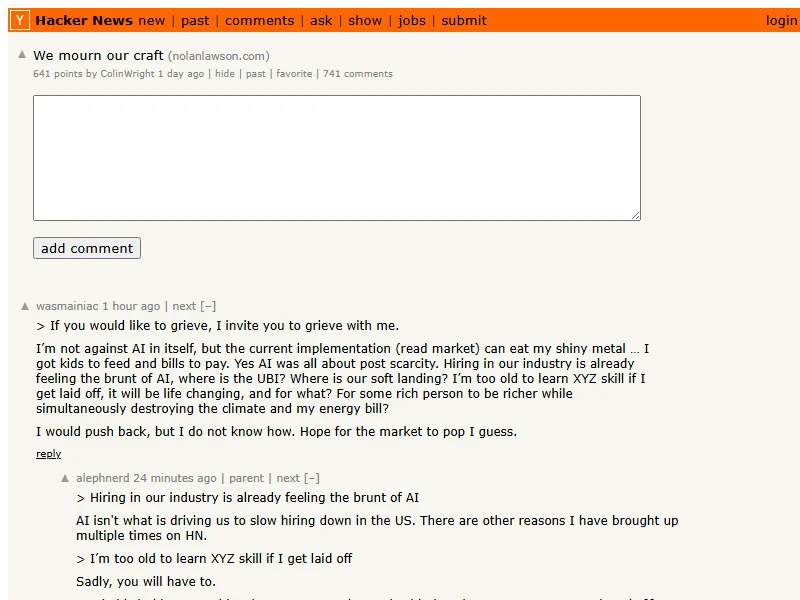This screenshot has width=800, height=600.
Task: Collapse wasmainiac's comment thread
Action: pyautogui.click(x=208, y=307)
